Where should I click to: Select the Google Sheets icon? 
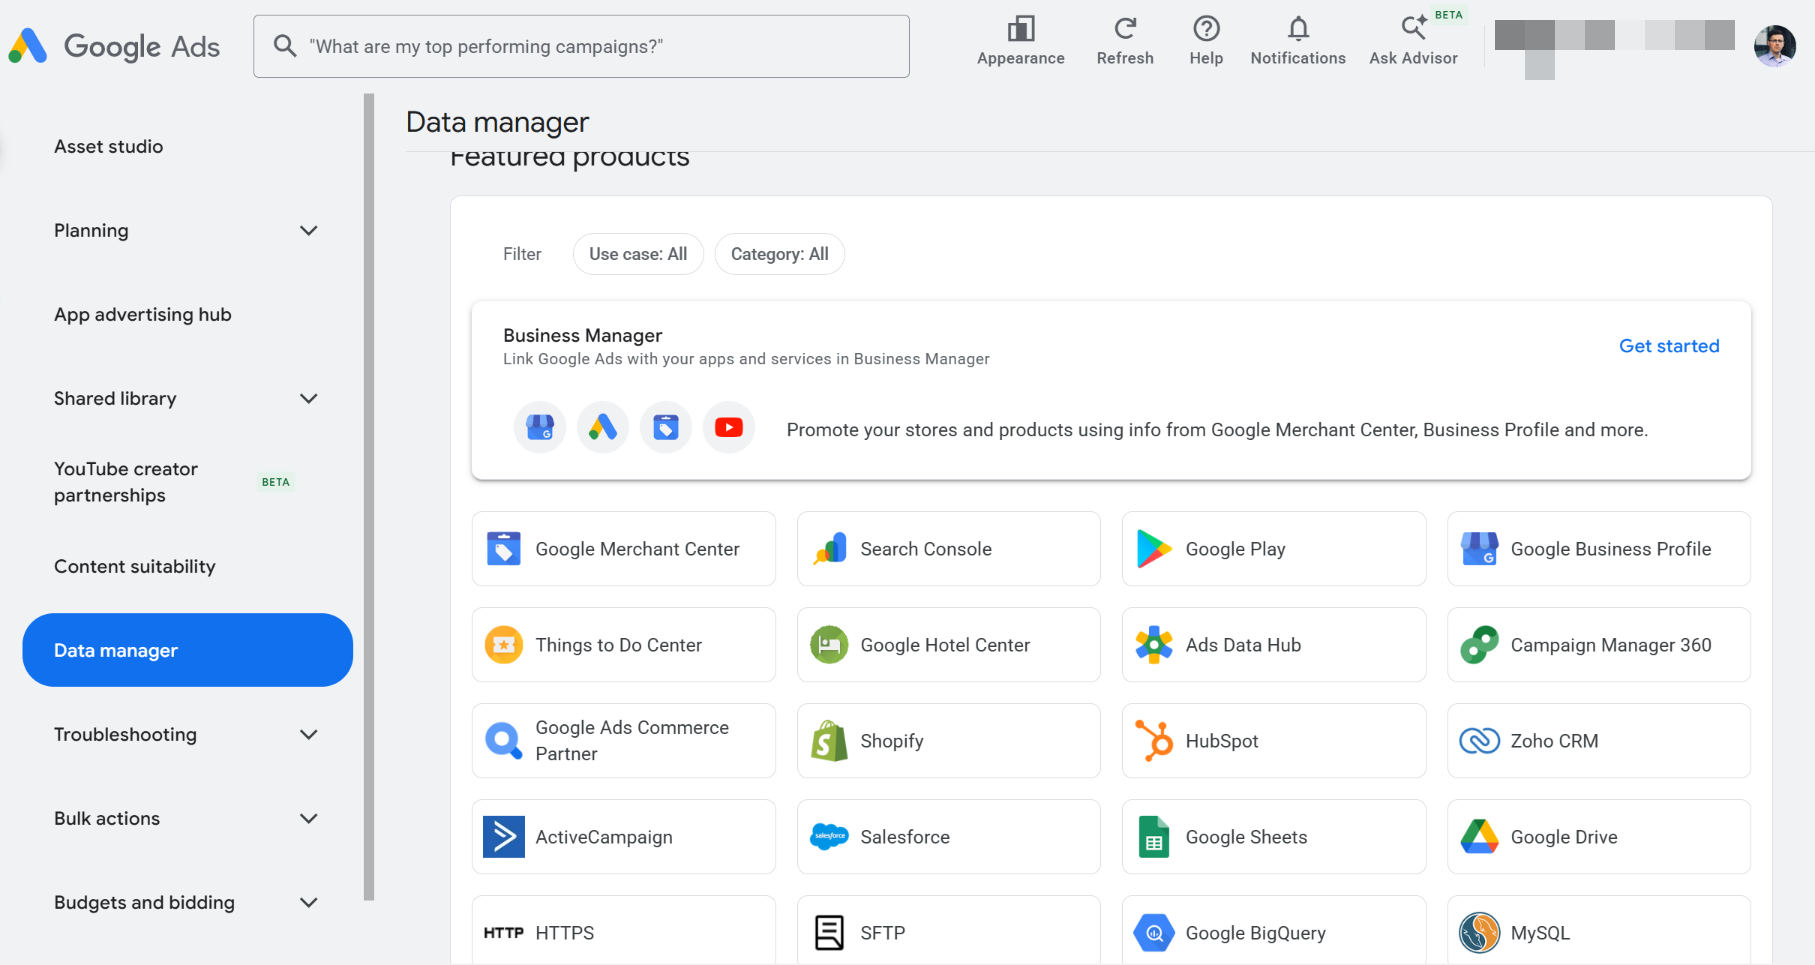click(1154, 837)
